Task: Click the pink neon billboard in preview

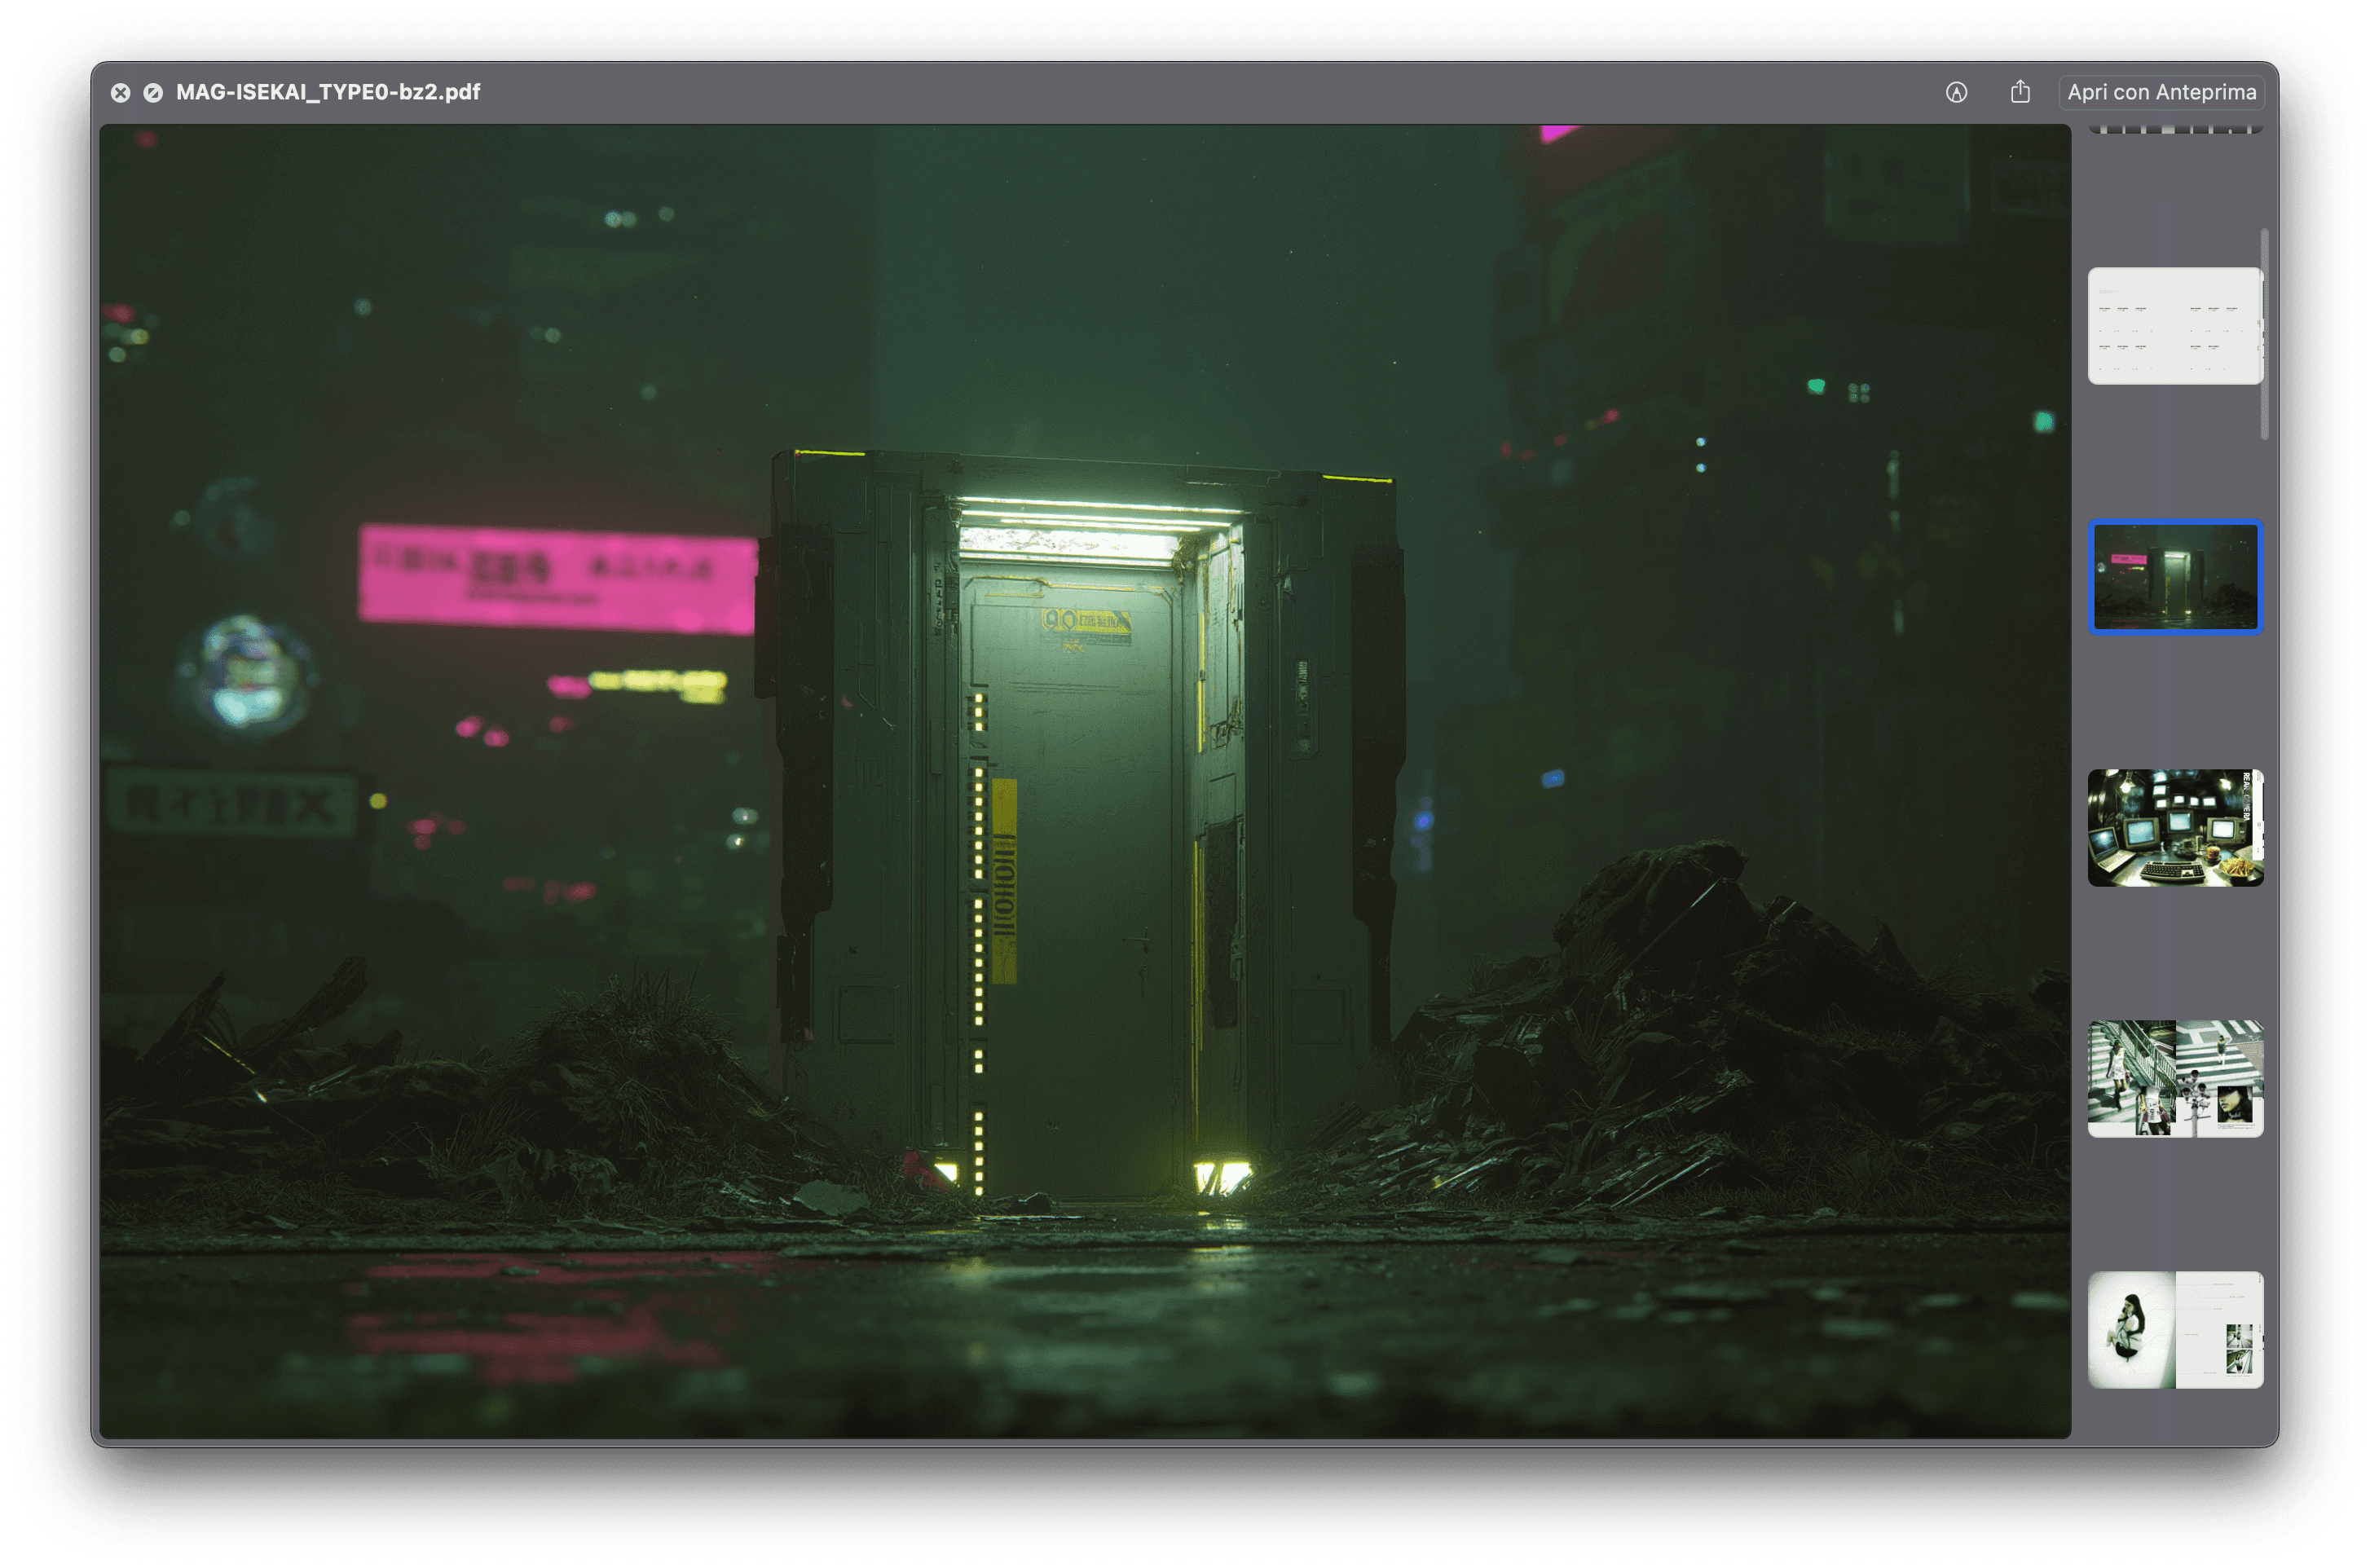Action: click(556, 578)
